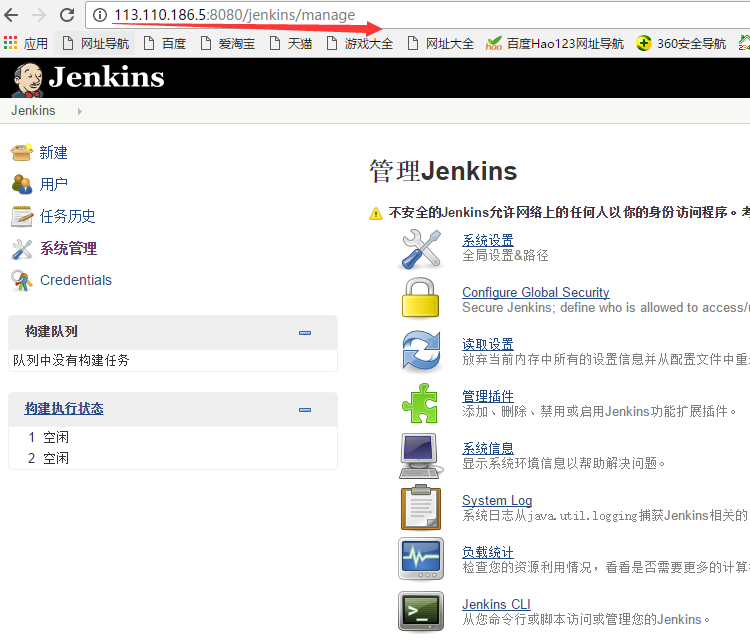Click the 系统设置 wrench-screwdriver icon
Viewport: 750px width, 641px height.
(421, 249)
